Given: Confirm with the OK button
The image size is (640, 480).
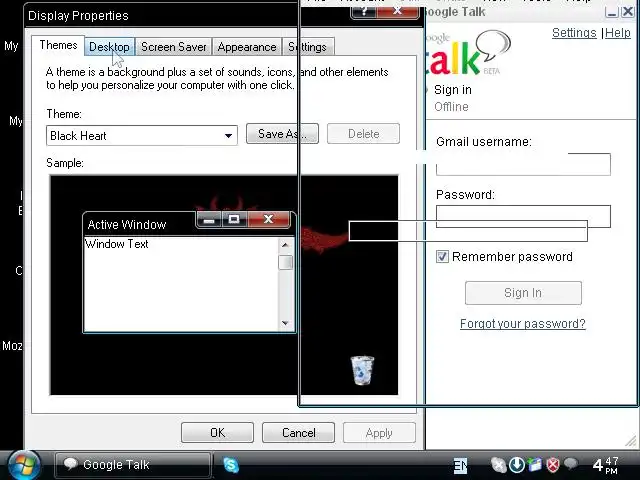Looking at the screenshot, I should point(217,432).
